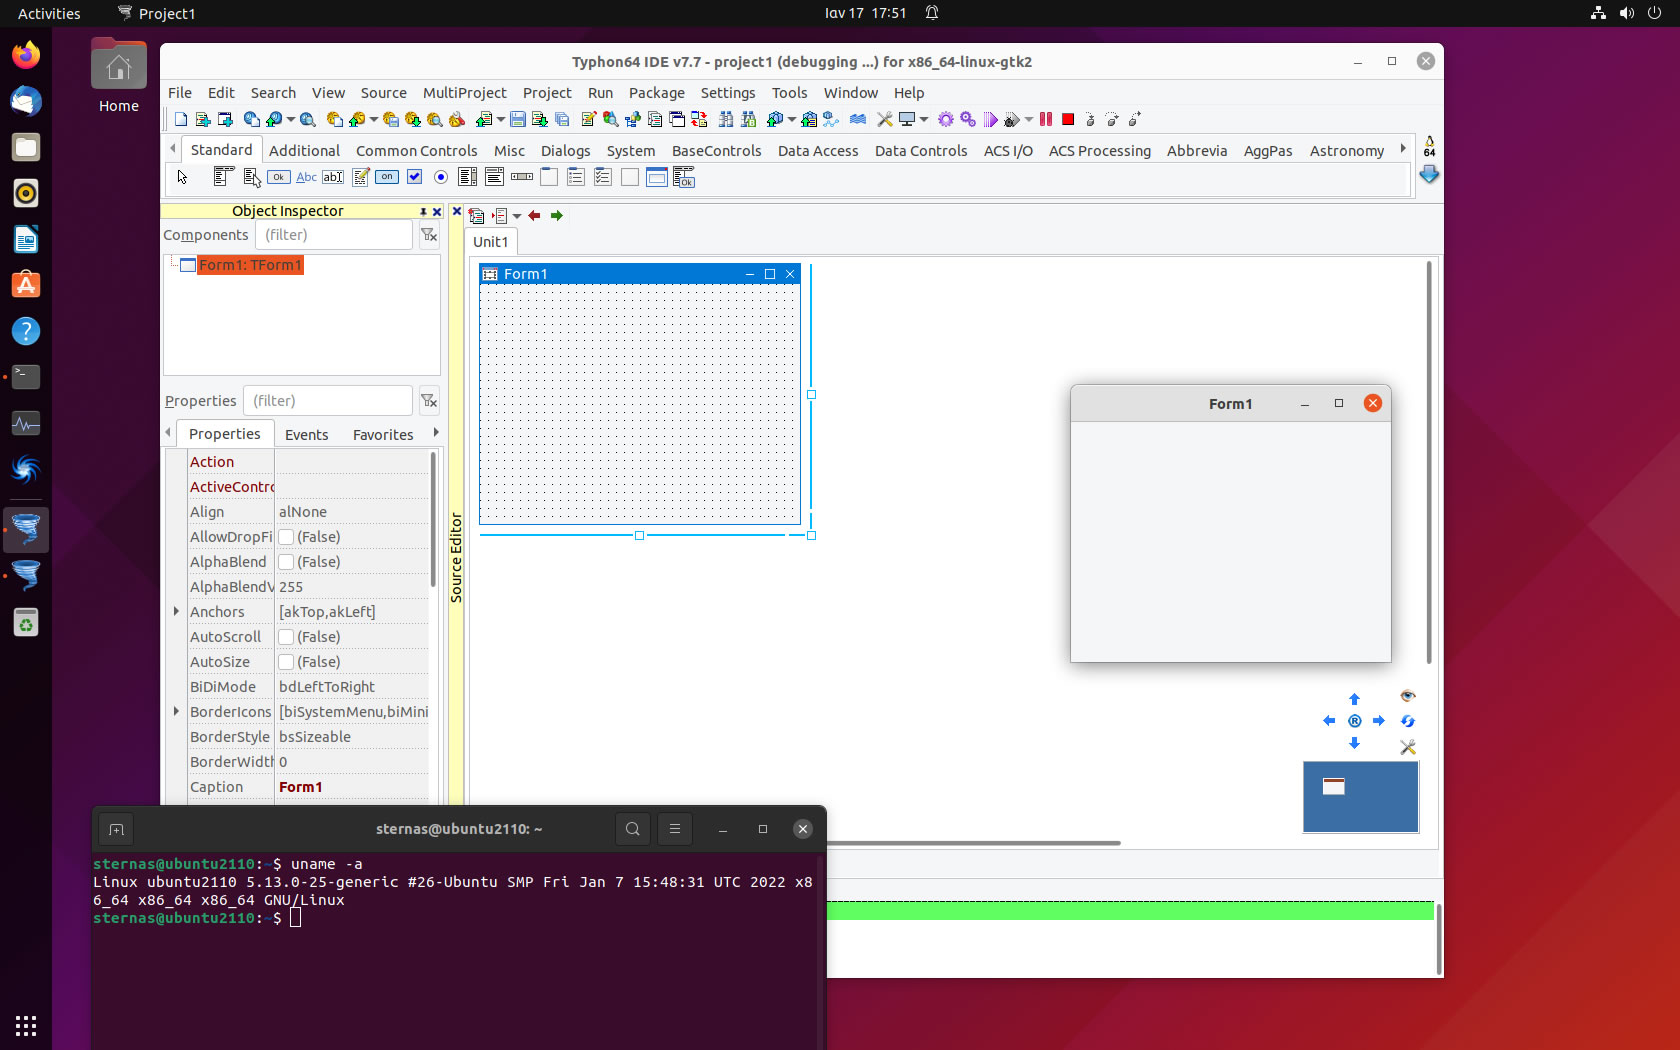Open the Run menu
1680x1050 pixels.
(600, 93)
